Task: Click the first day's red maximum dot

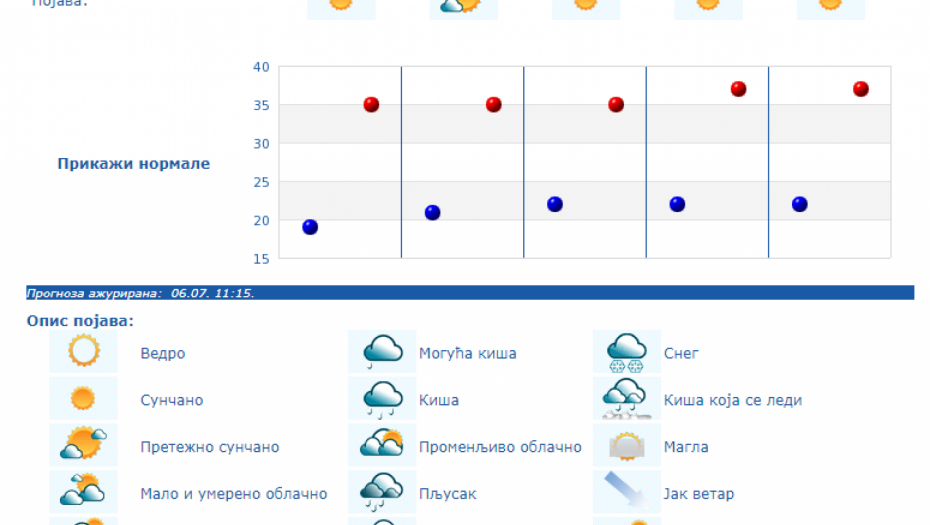Action: [x=371, y=105]
